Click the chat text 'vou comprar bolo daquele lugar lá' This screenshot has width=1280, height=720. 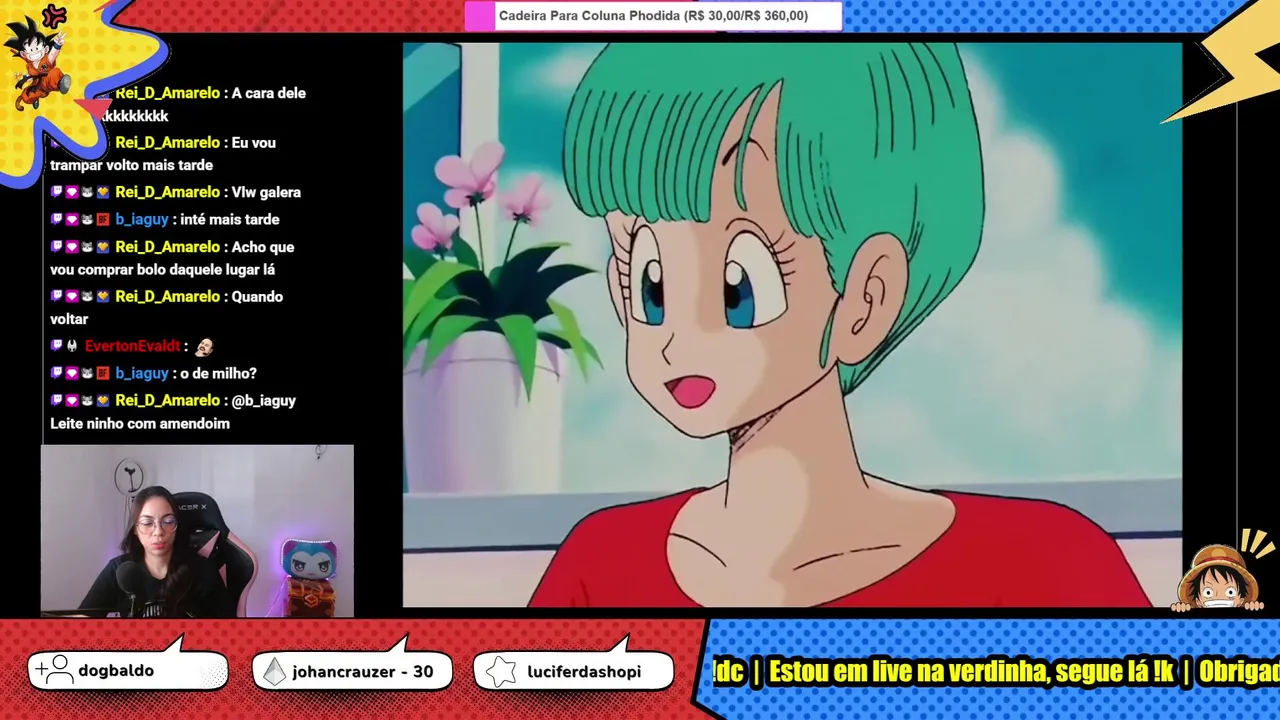click(163, 270)
